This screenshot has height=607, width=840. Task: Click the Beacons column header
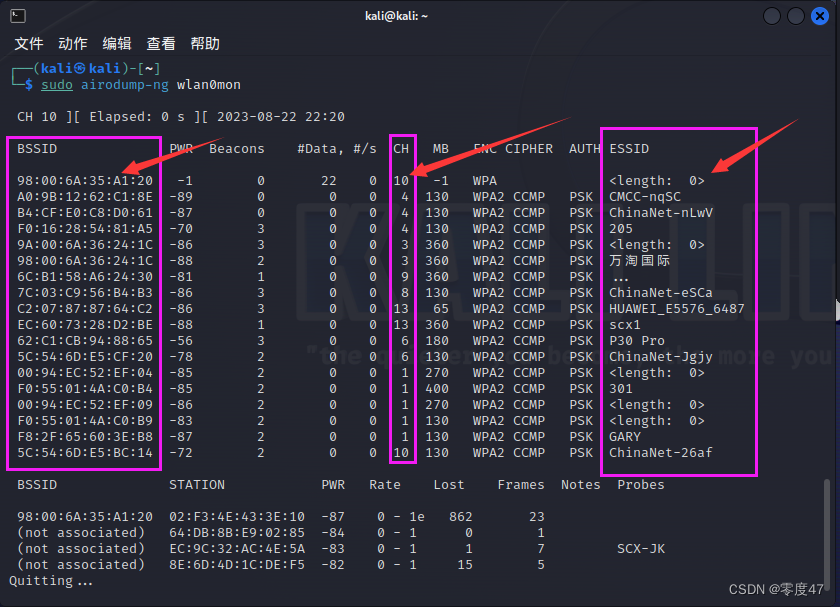(x=237, y=148)
